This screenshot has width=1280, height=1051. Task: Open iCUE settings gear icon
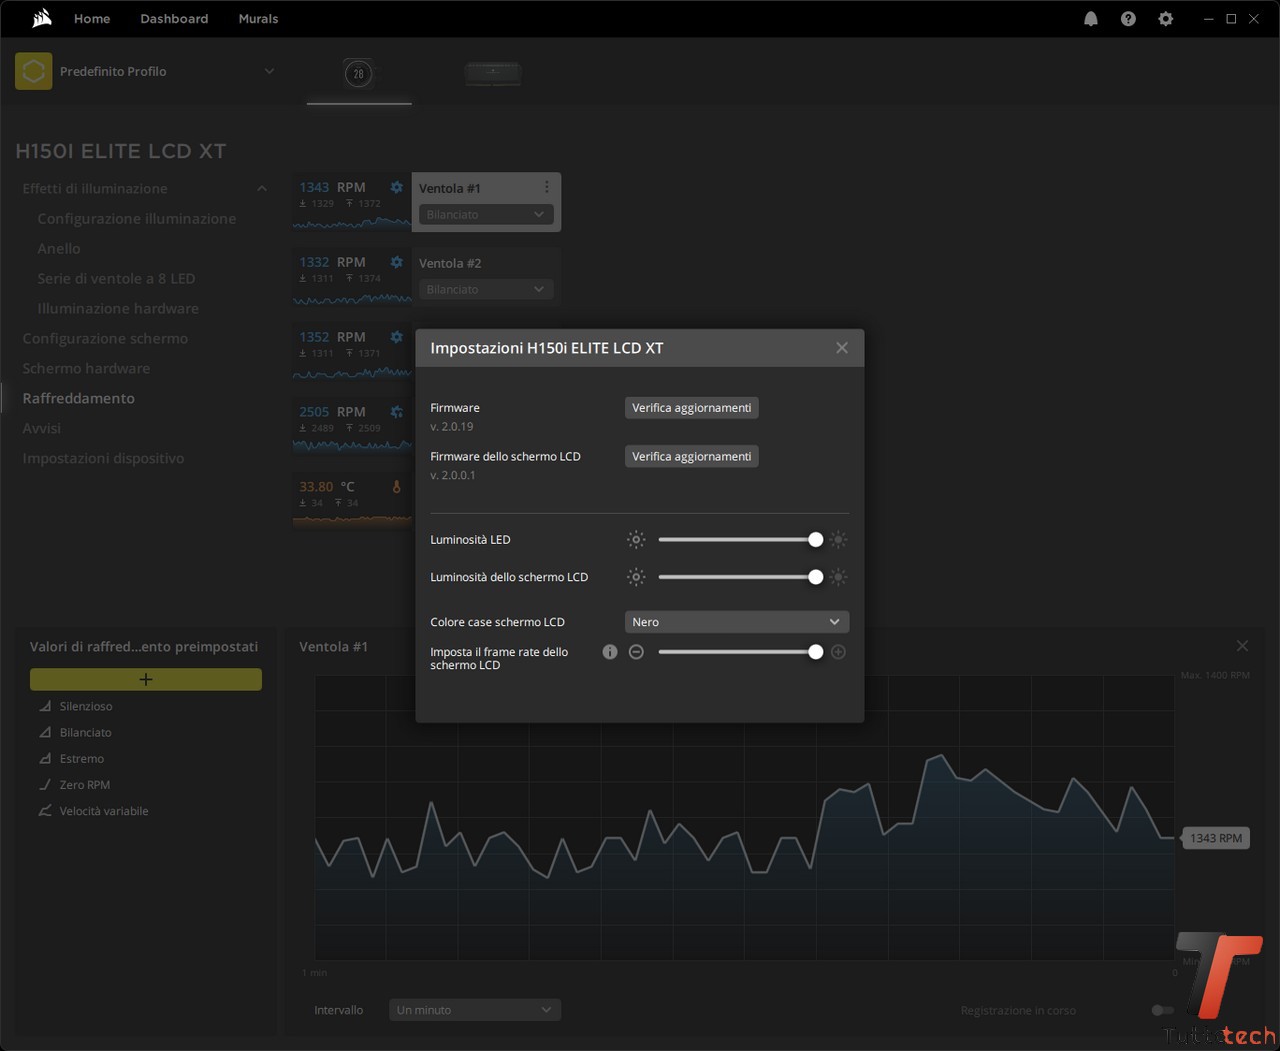(x=1165, y=19)
